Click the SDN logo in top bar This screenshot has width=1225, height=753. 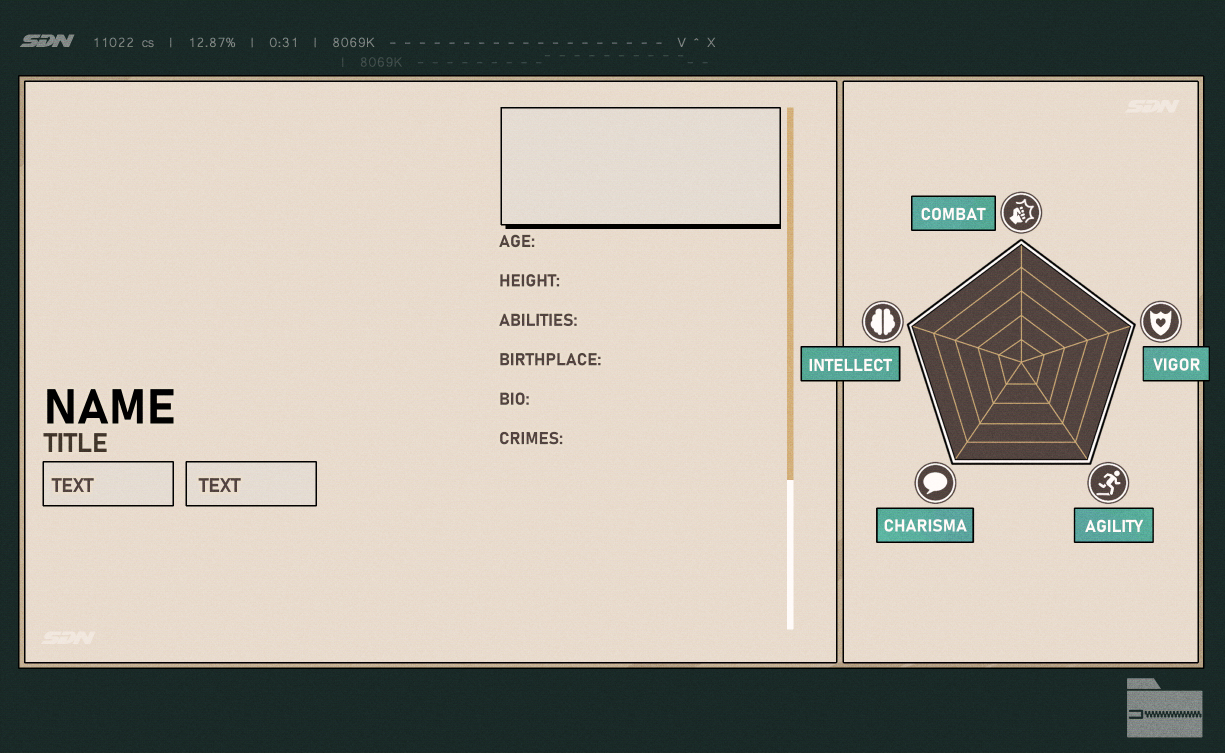47,42
